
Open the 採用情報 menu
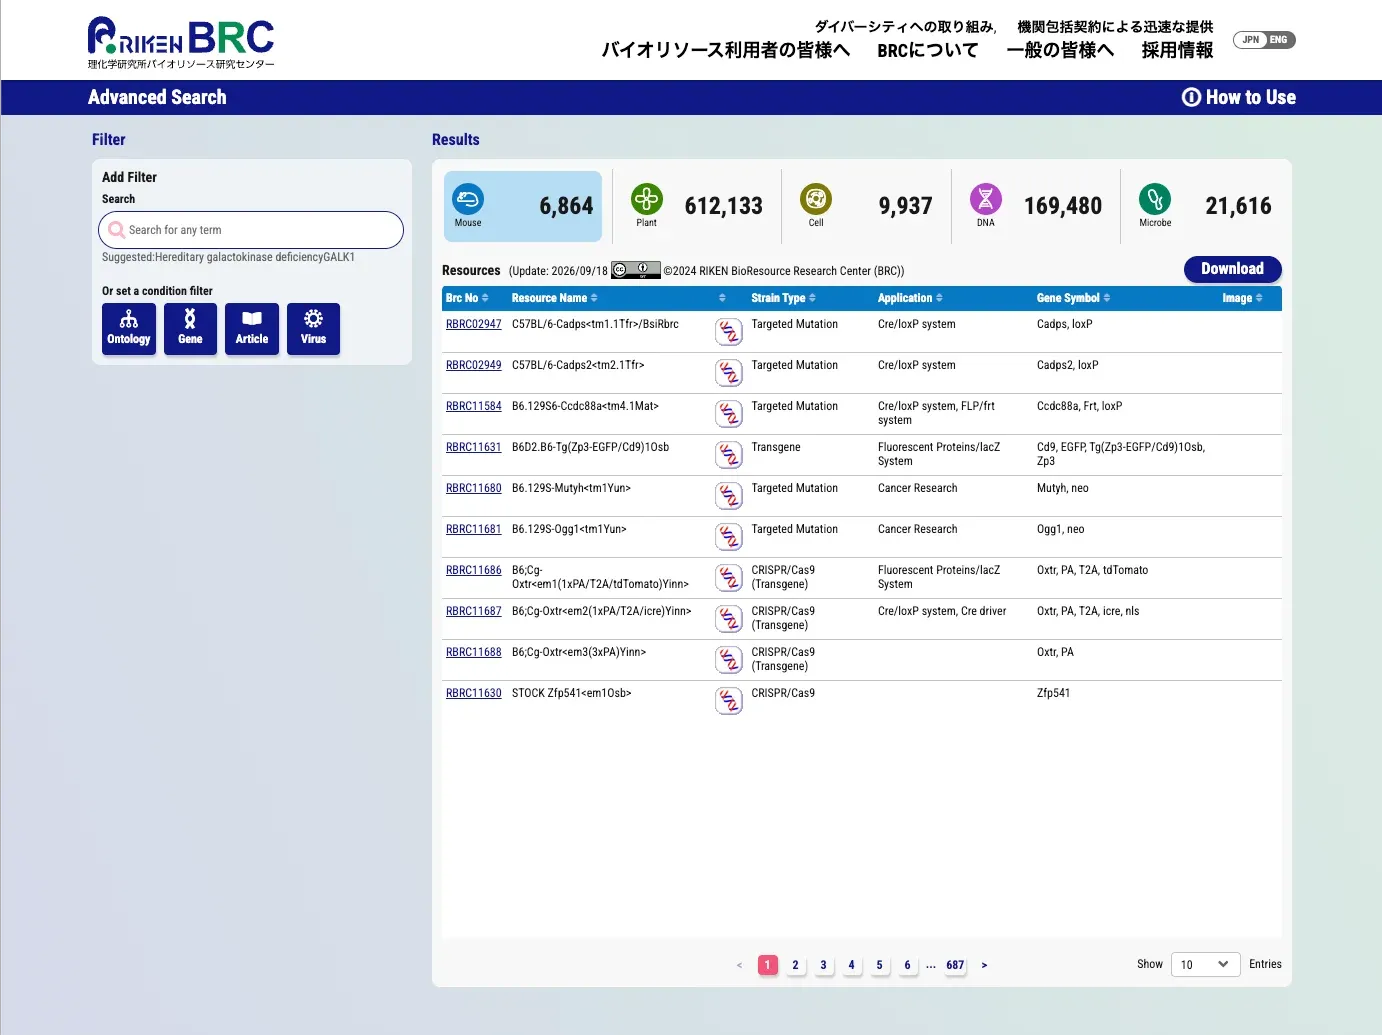(x=1178, y=50)
